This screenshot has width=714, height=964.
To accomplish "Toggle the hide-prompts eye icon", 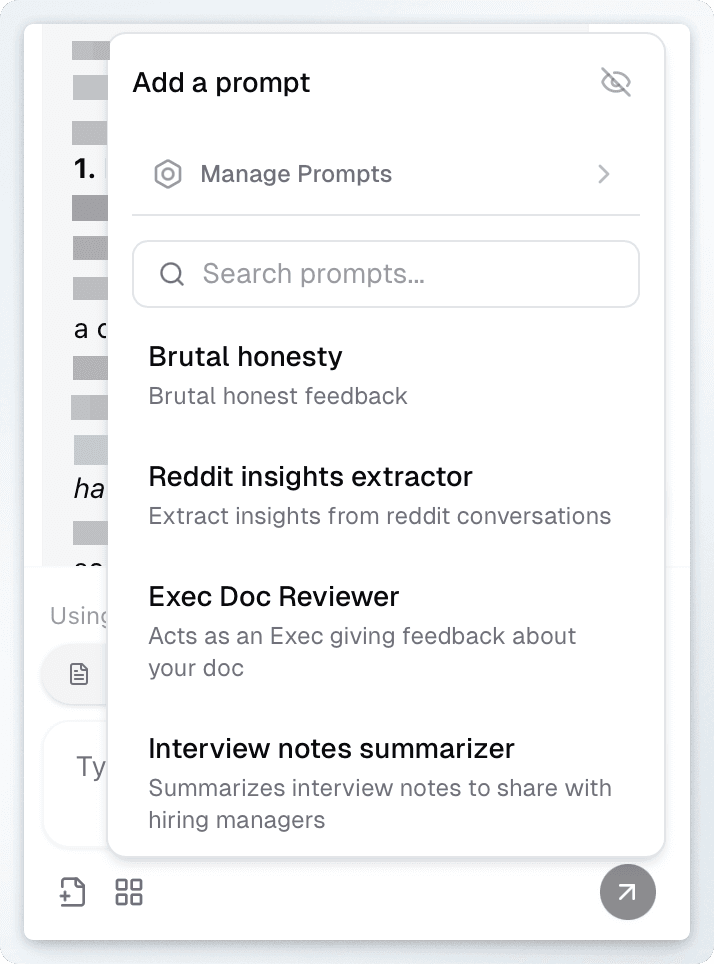I will pyautogui.click(x=616, y=82).
